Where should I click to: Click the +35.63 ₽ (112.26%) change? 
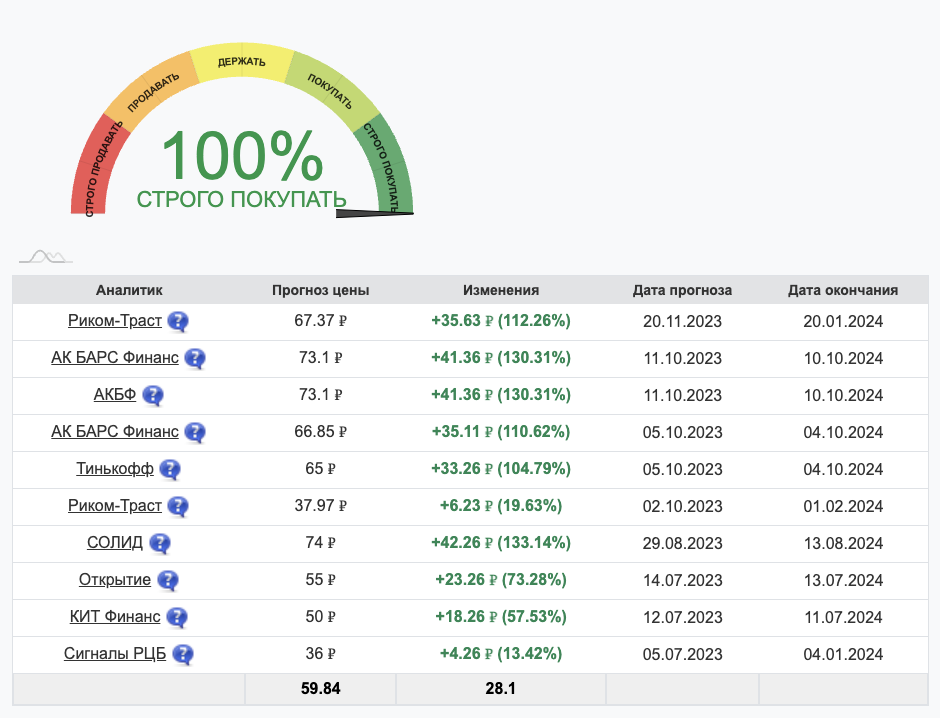click(x=501, y=321)
